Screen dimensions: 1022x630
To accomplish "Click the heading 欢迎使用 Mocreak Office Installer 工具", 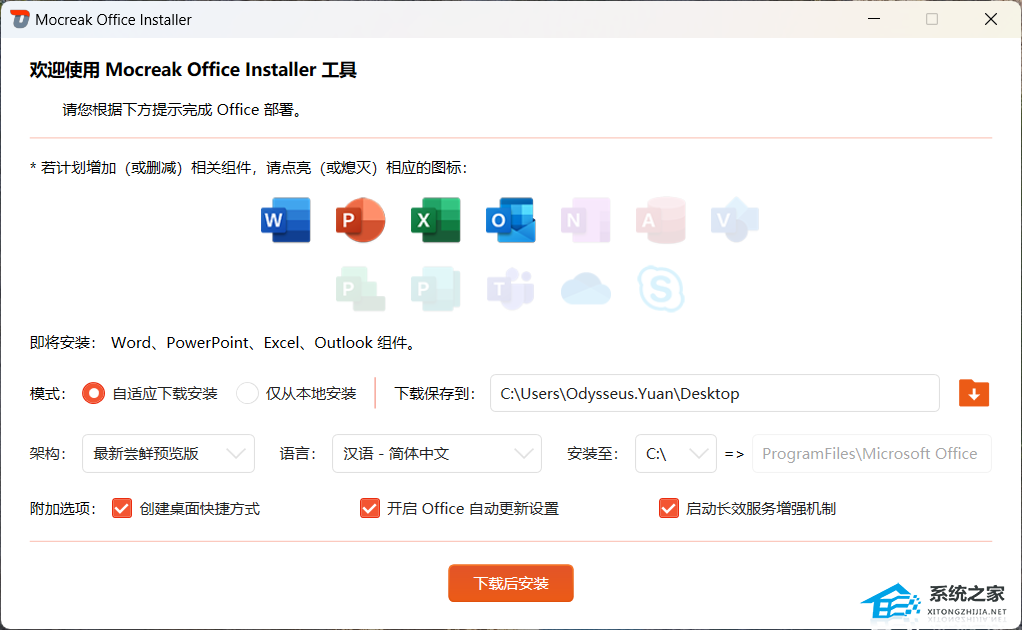I will 193,70.
